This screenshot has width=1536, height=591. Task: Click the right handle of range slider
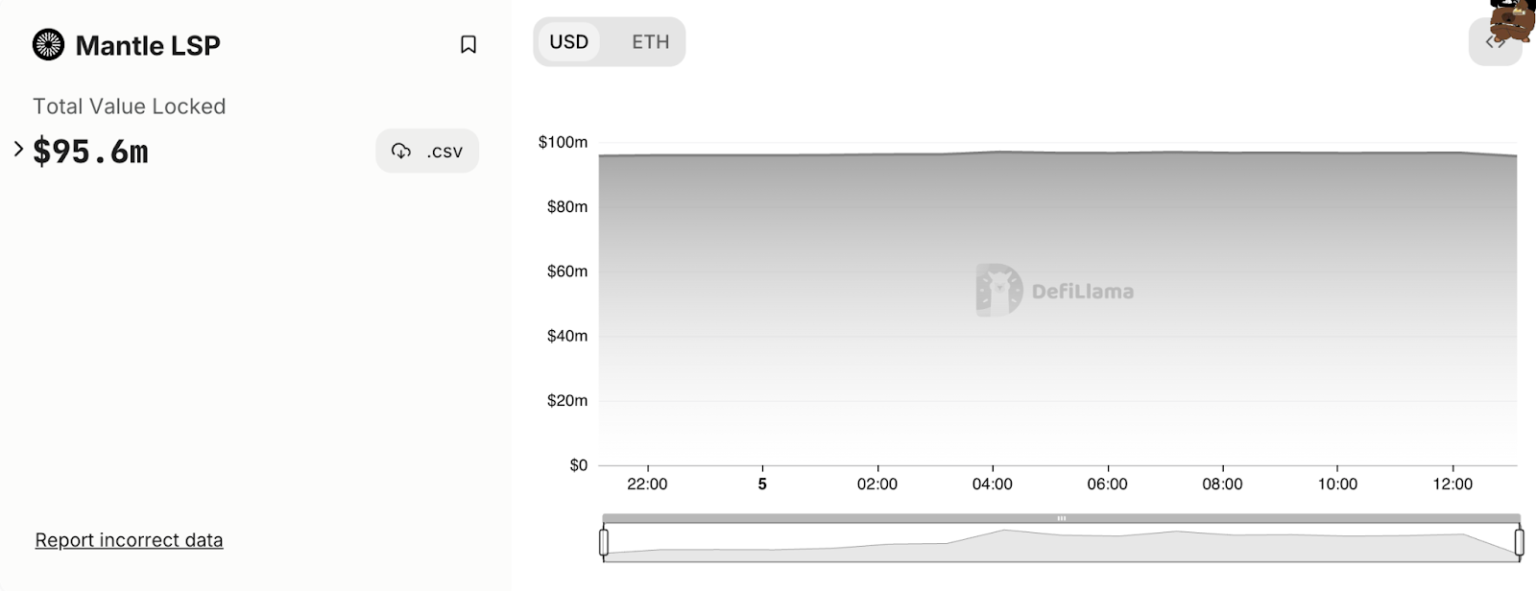click(1519, 542)
